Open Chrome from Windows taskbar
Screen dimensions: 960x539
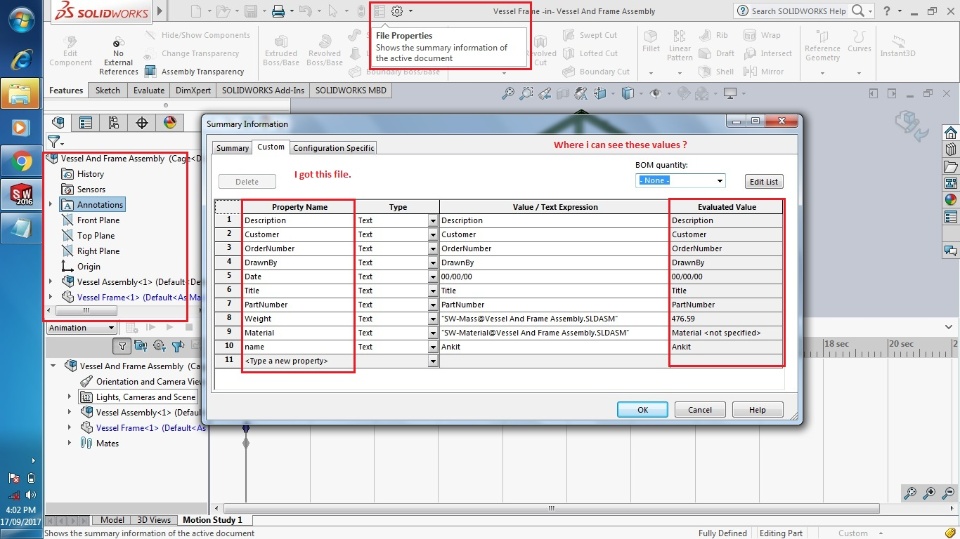[x=20, y=162]
